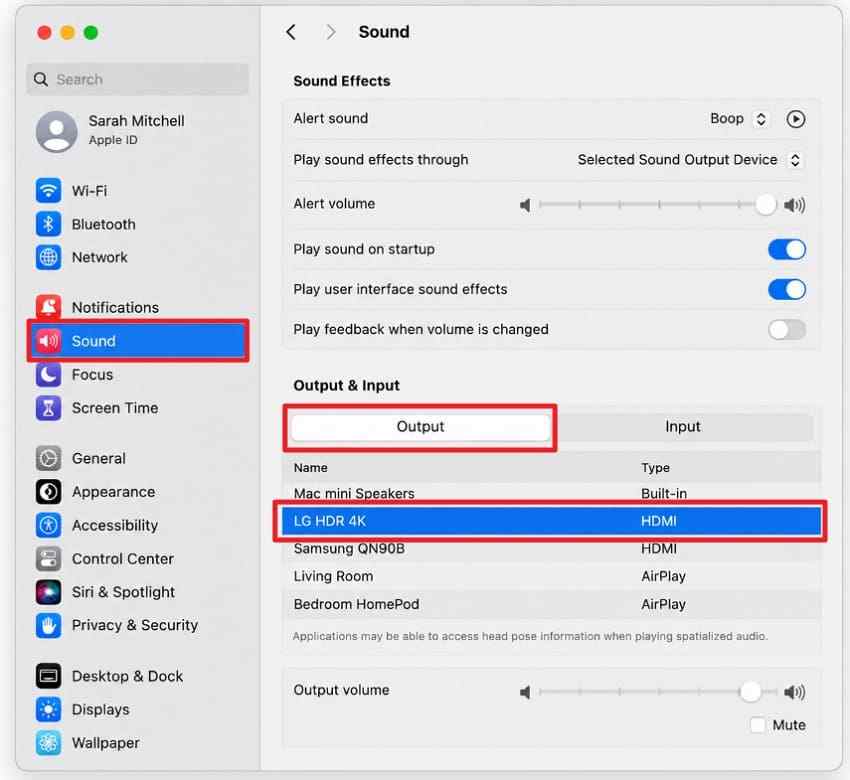Image resolution: width=850 pixels, height=780 pixels.
Task: Select LG HDR 4K output device
Action: point(551,521)
